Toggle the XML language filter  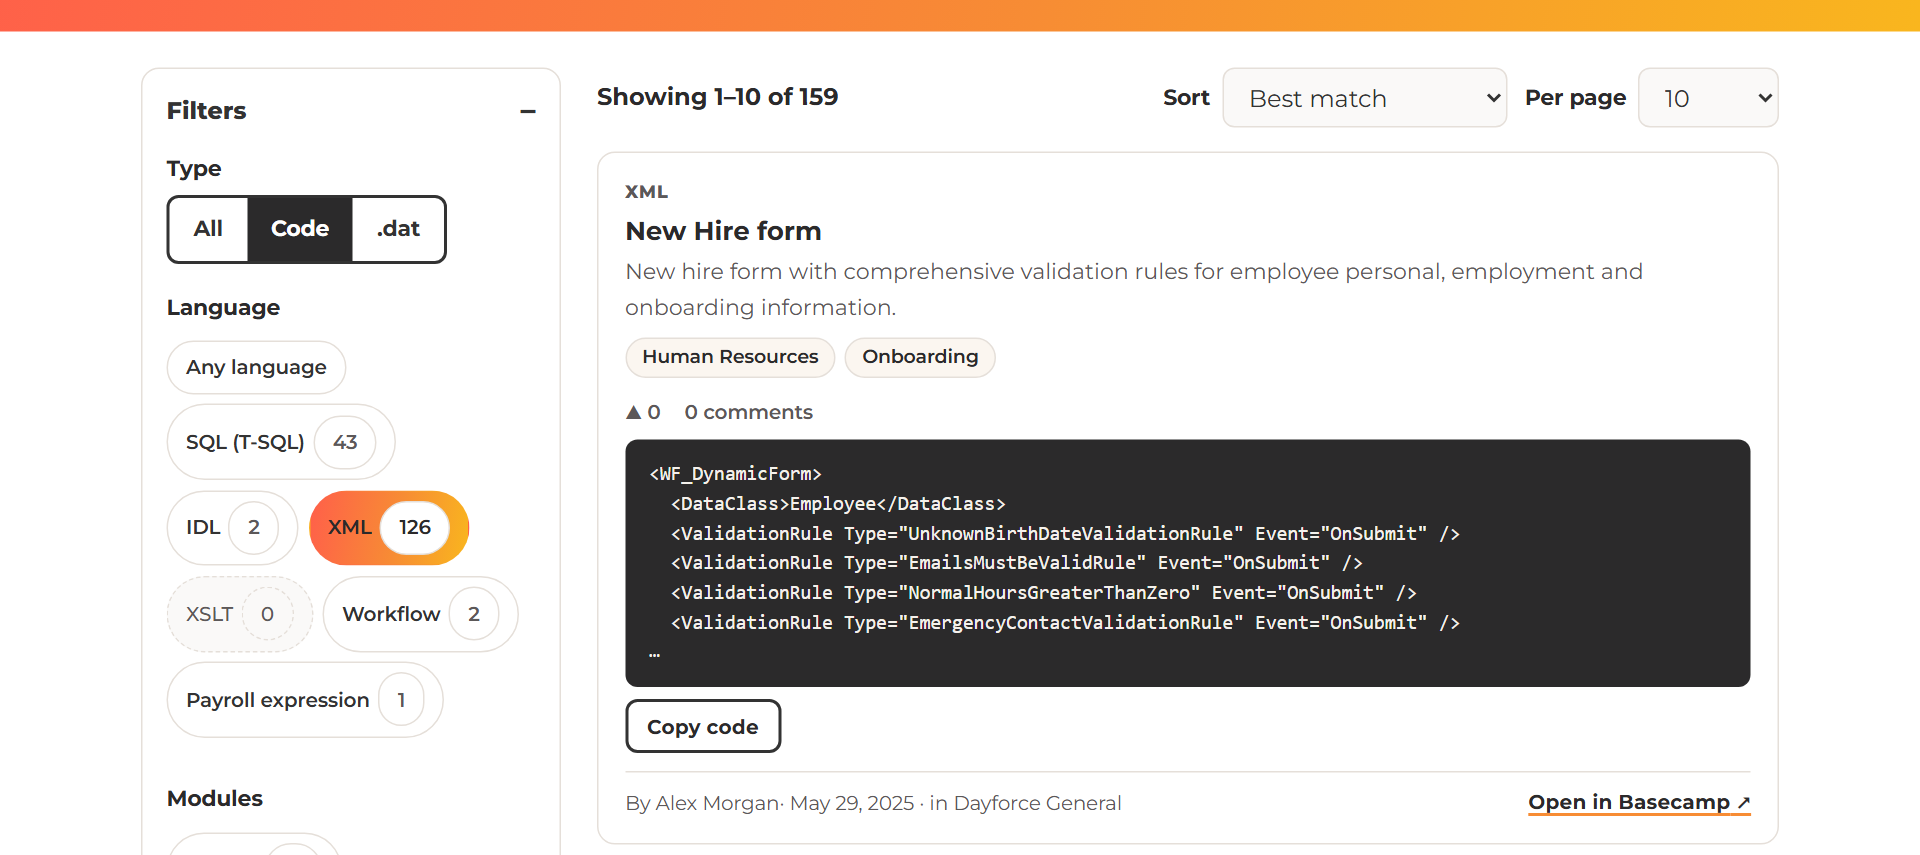point(389,527)
